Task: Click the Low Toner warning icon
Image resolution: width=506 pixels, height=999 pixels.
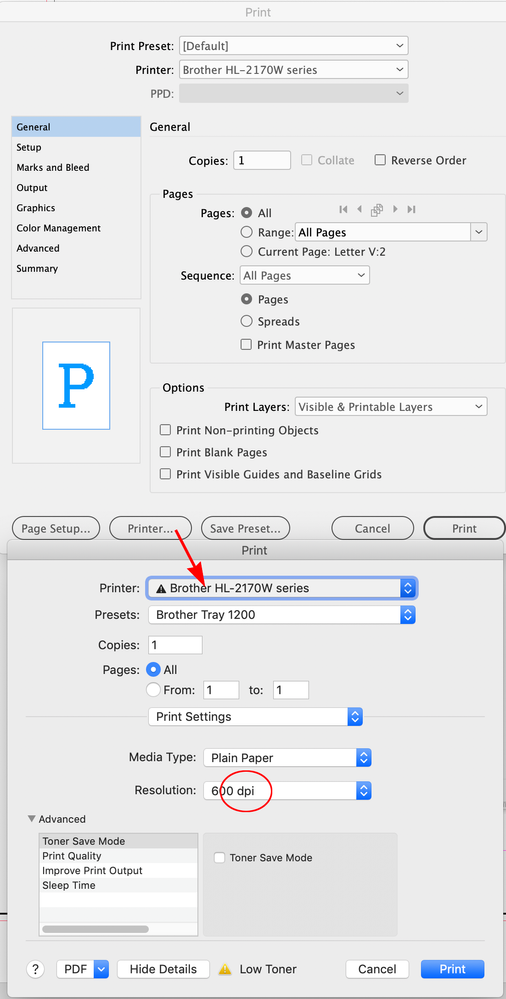Action: pyautogui.click(x=225, y=970)
